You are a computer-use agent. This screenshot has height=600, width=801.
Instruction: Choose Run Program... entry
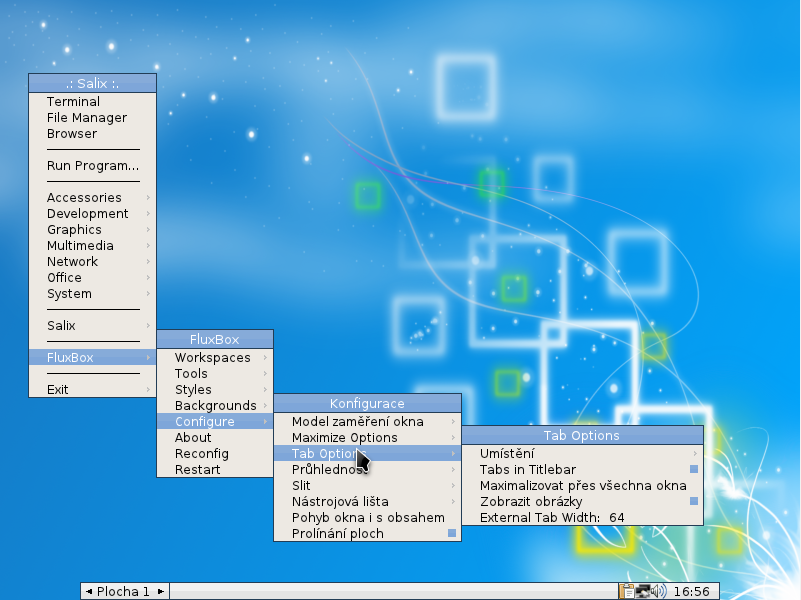(x=92, y=166)
